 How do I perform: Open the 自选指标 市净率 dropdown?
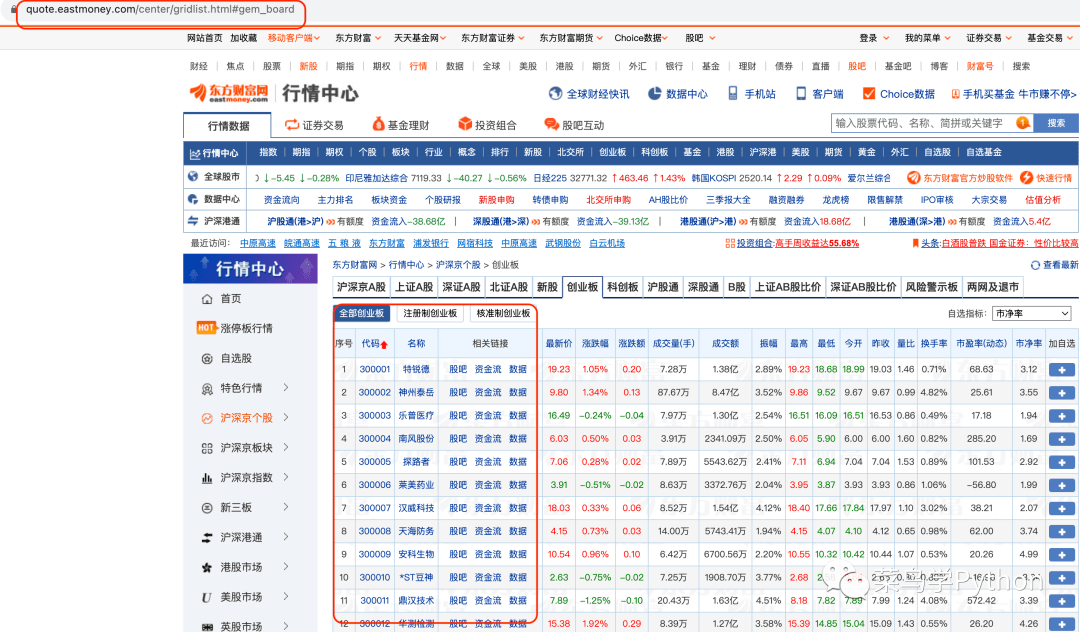(1031, 313)
